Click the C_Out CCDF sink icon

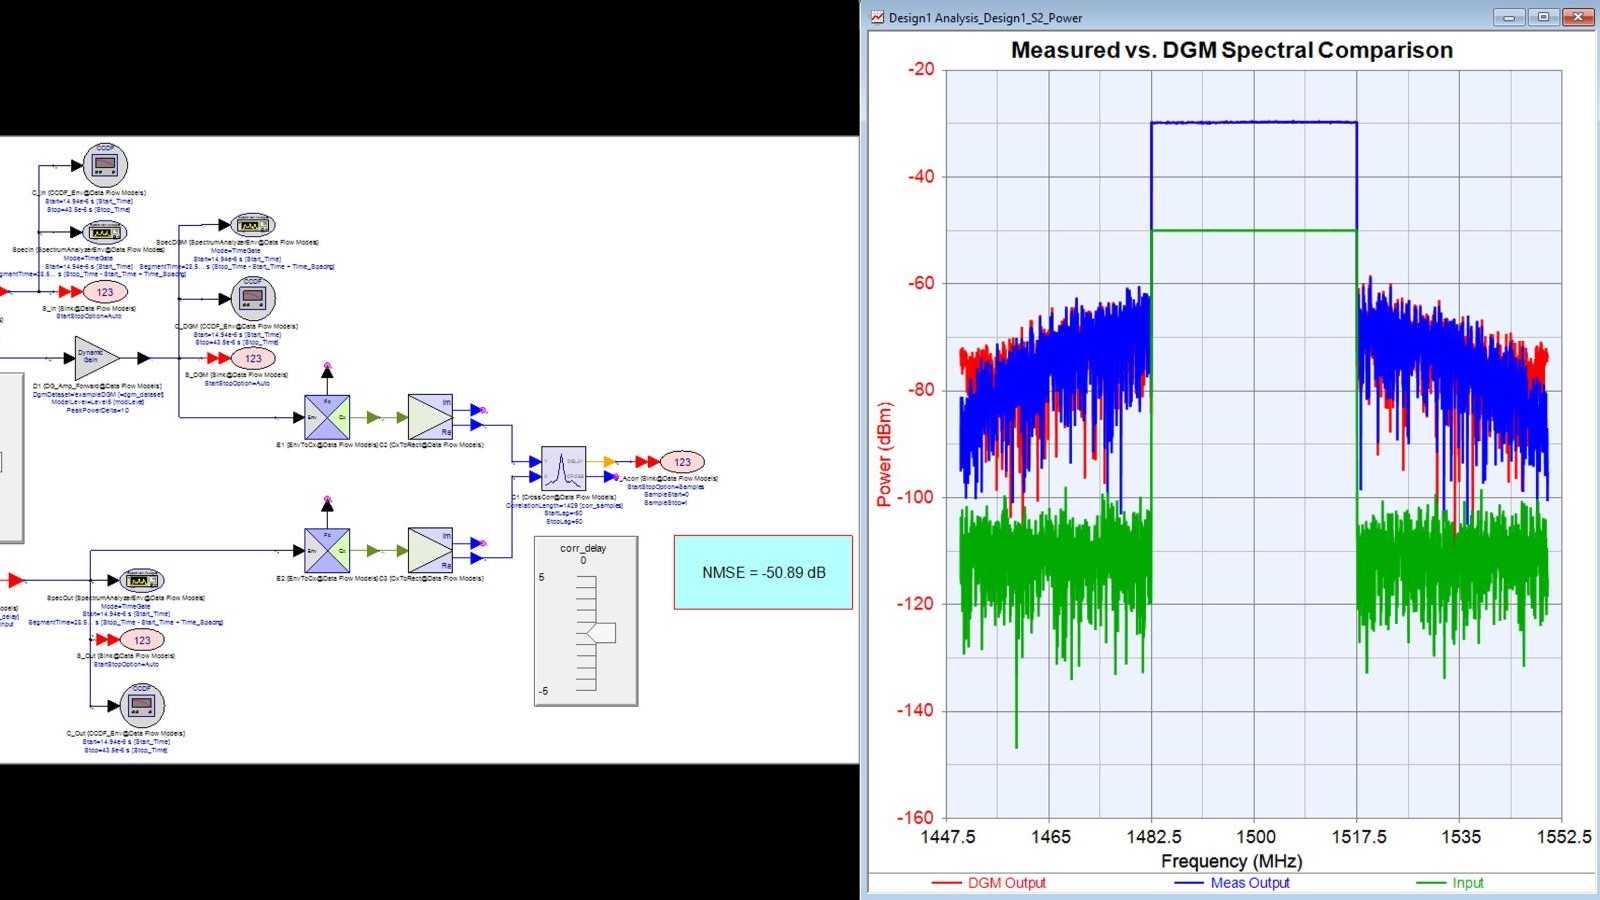142,706
